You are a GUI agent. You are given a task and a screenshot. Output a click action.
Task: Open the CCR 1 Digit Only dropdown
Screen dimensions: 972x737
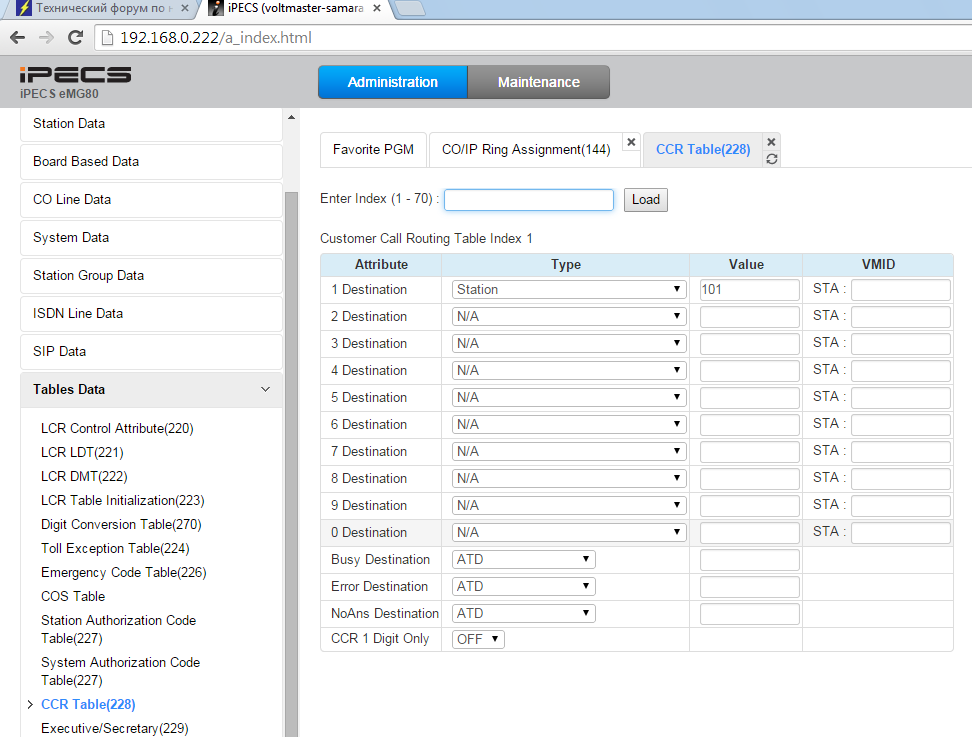point(478,639)
